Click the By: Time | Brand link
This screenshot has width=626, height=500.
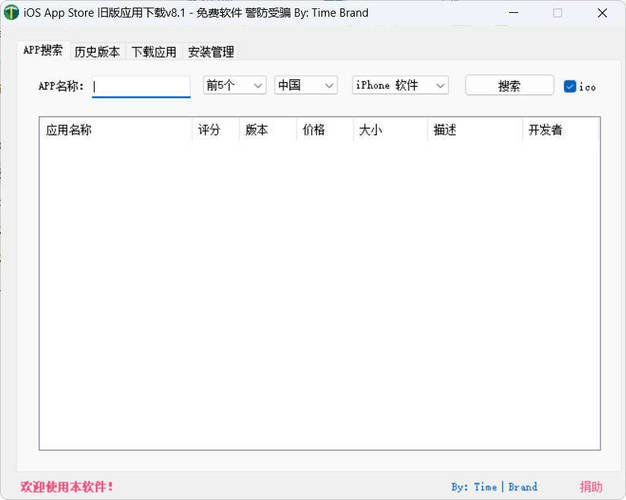tap(494, 487)
